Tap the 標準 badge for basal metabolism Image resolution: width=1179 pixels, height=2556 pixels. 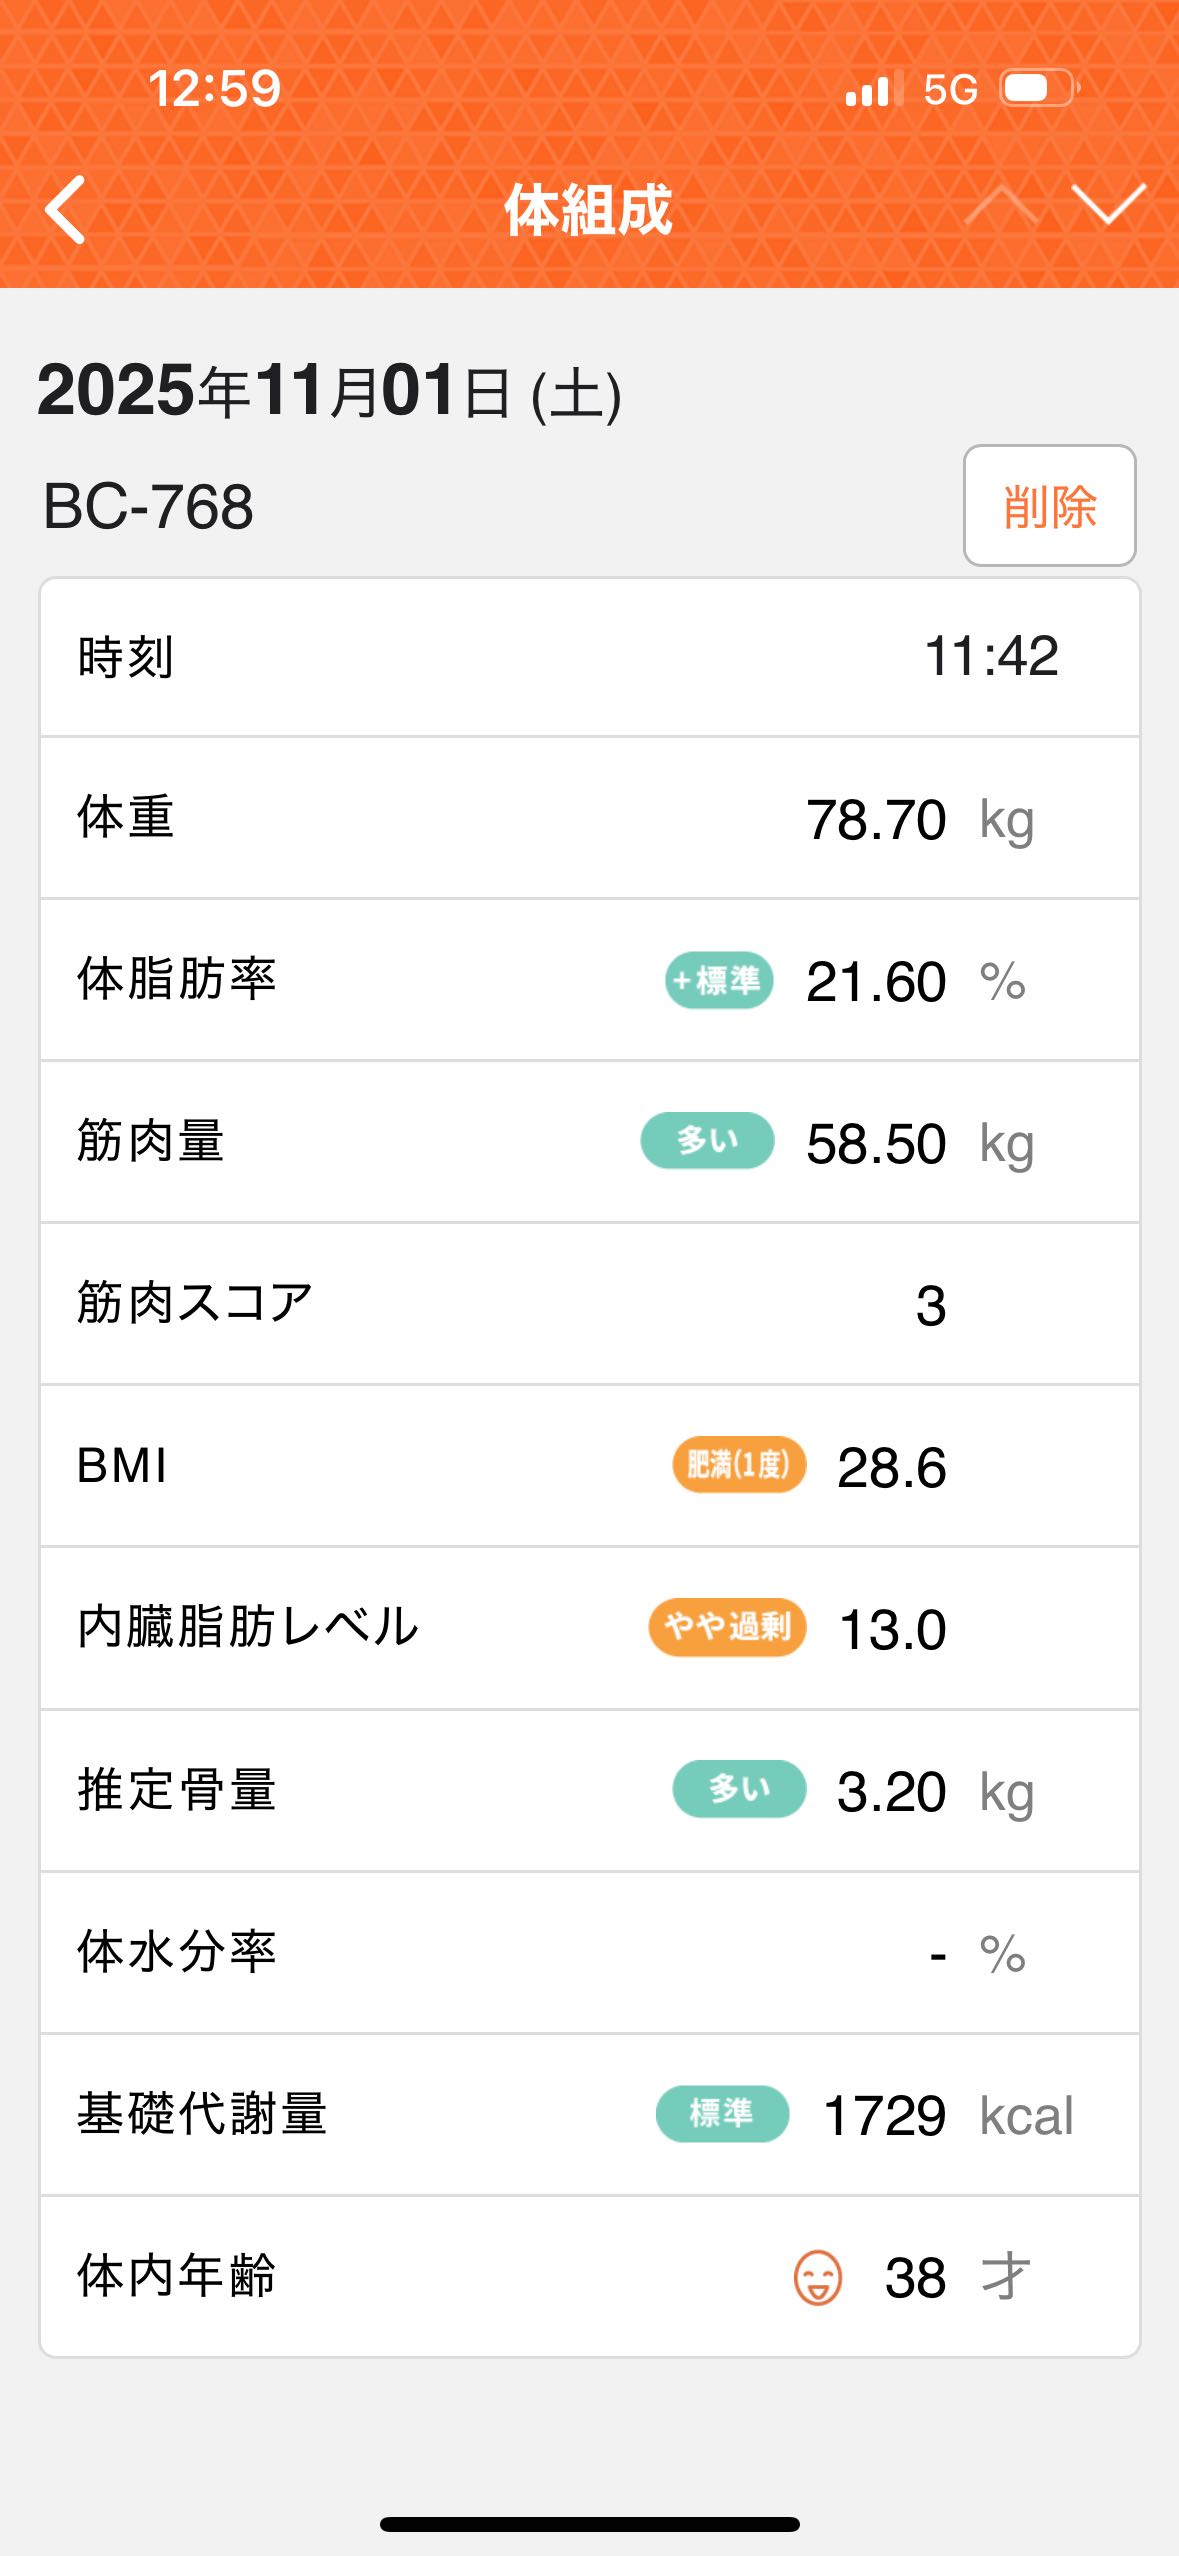pos(722,2113)
